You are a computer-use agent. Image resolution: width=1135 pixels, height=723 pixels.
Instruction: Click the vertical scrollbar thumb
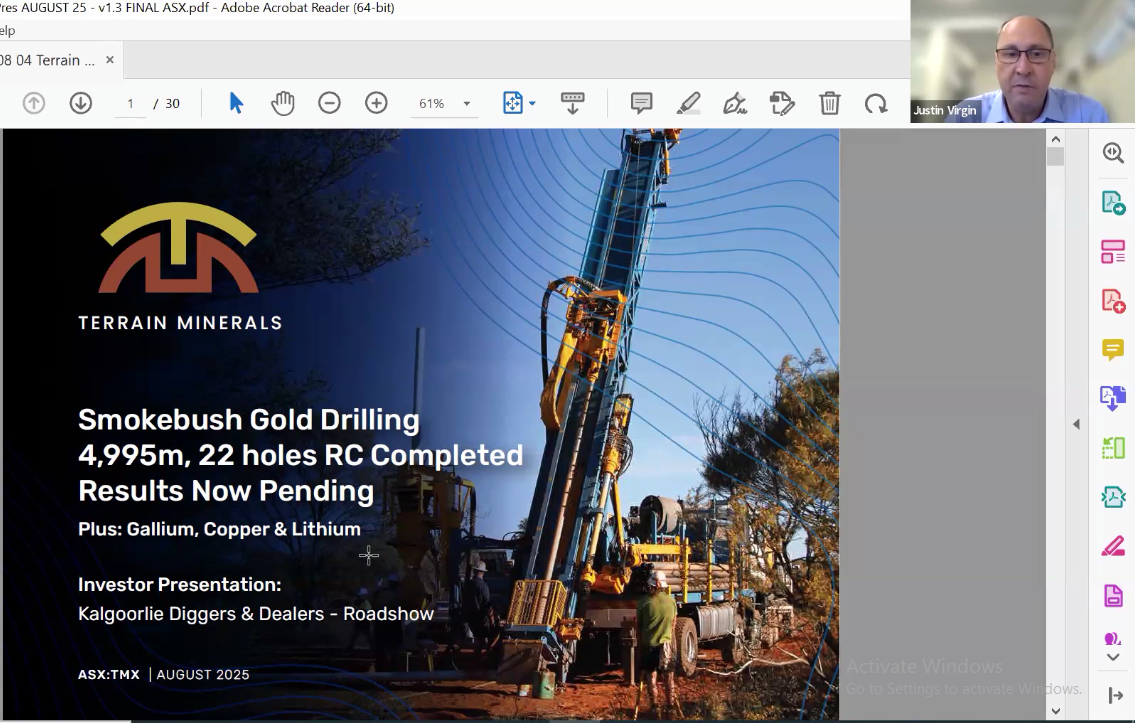[x=1055, y=157]
